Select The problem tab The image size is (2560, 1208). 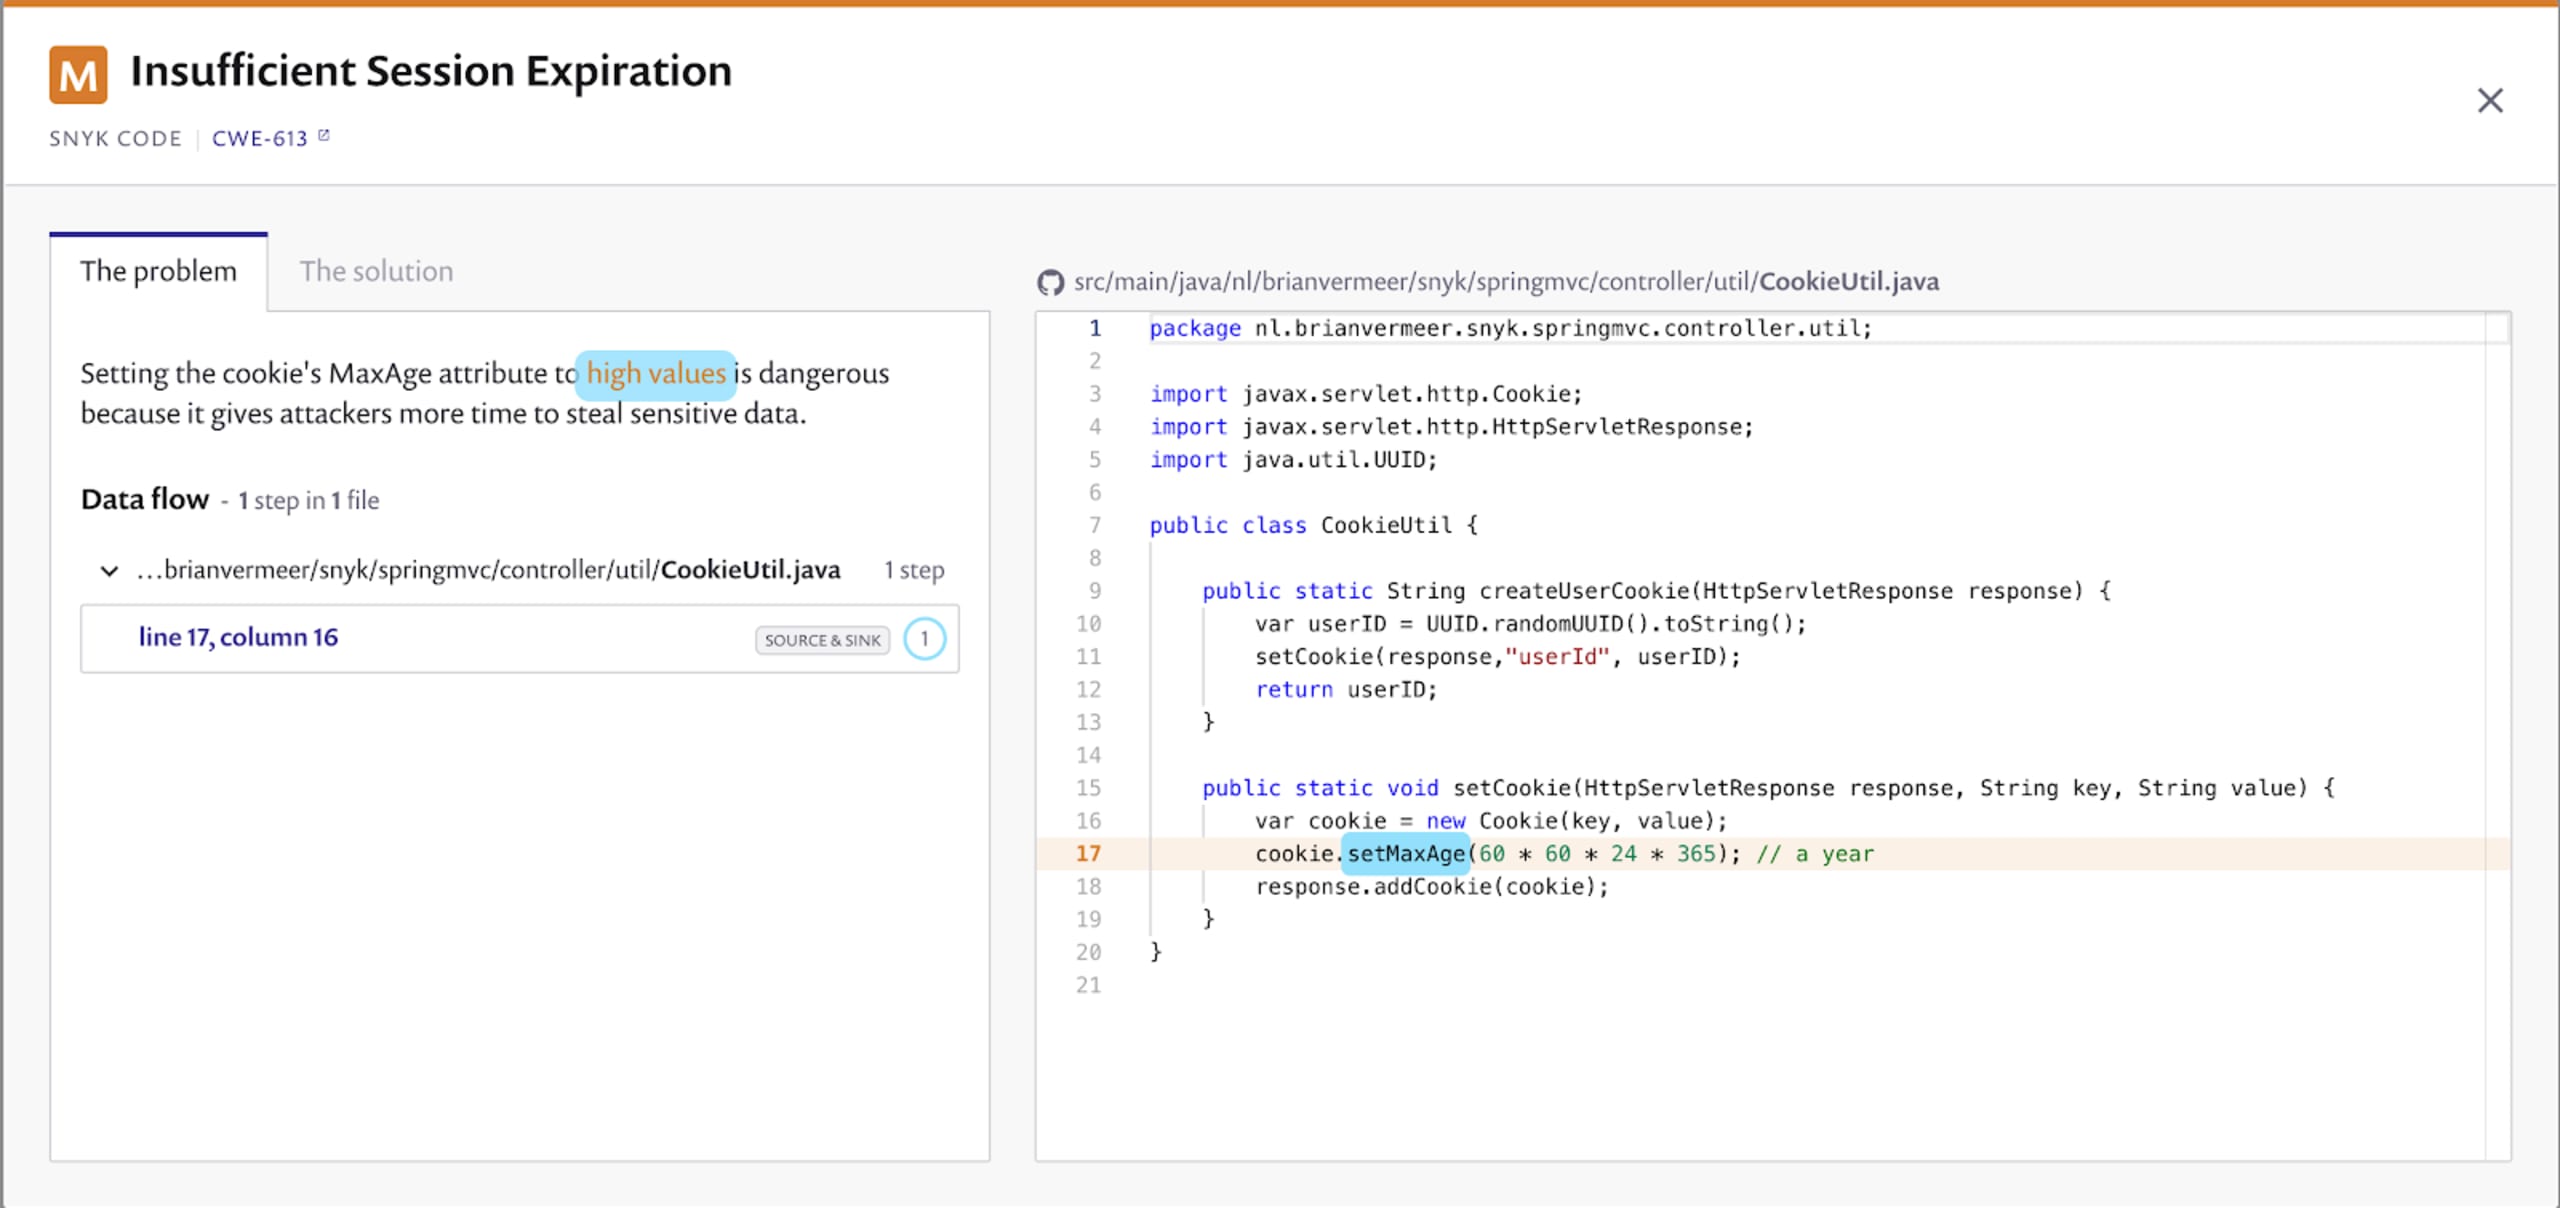(x=158, y=271)
